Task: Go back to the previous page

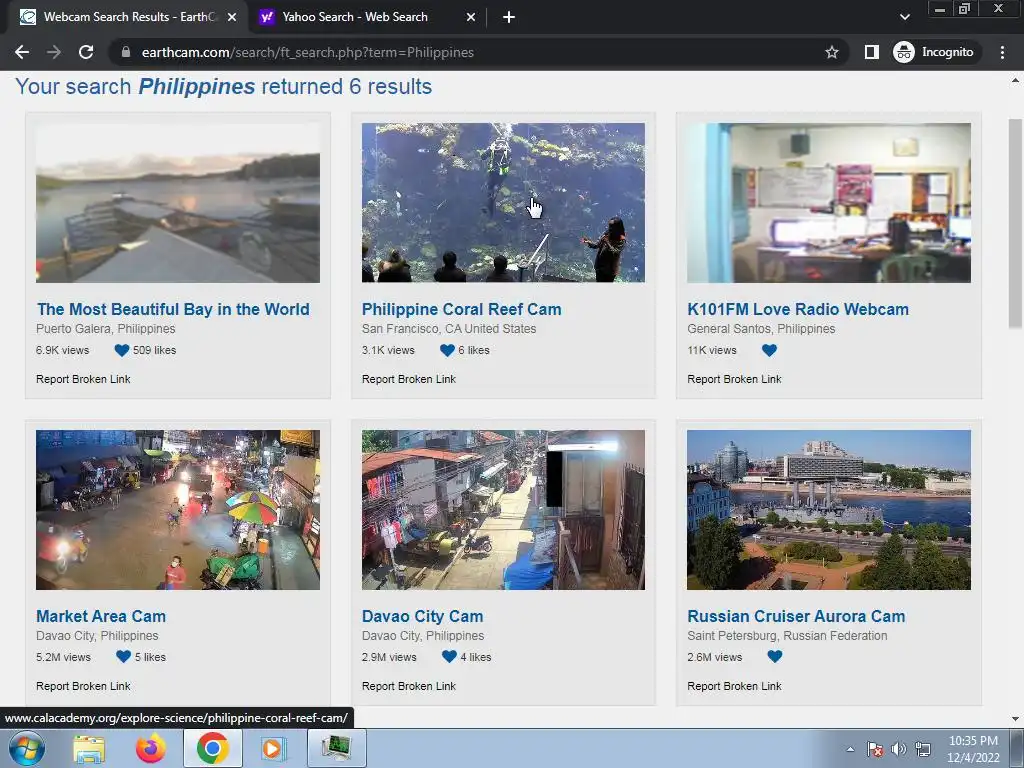Action: click(x=22, y=52)
